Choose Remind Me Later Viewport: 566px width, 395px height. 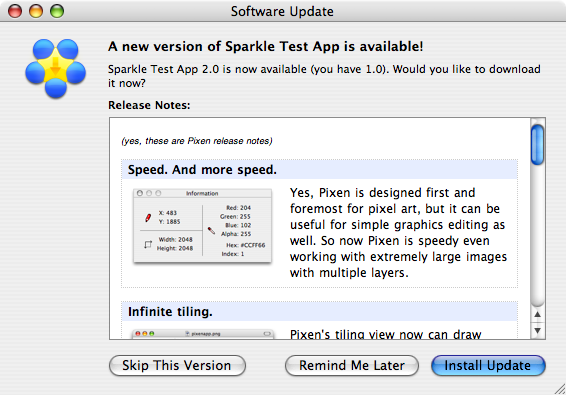pos(352,365)
